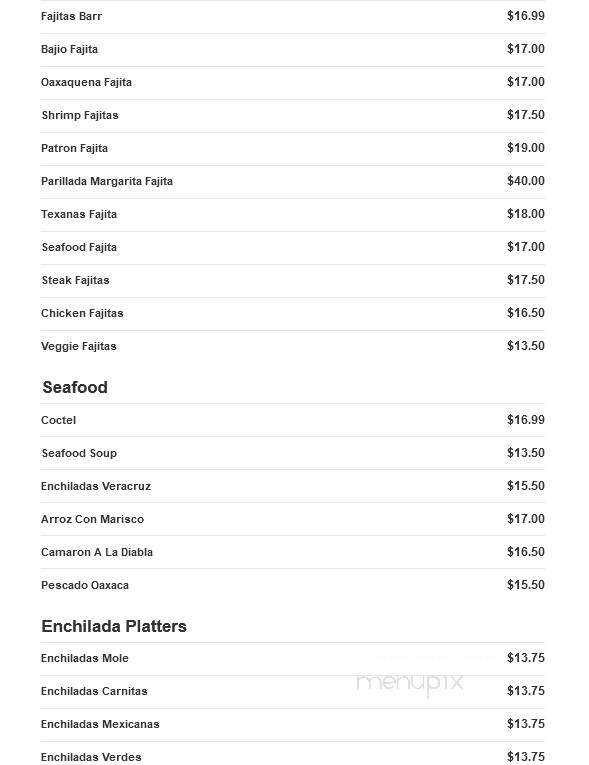The height and width of the screenshot is (765, 589).
Task: Open the Oaxaquena Fajita entry
Action: pos(86,82)
